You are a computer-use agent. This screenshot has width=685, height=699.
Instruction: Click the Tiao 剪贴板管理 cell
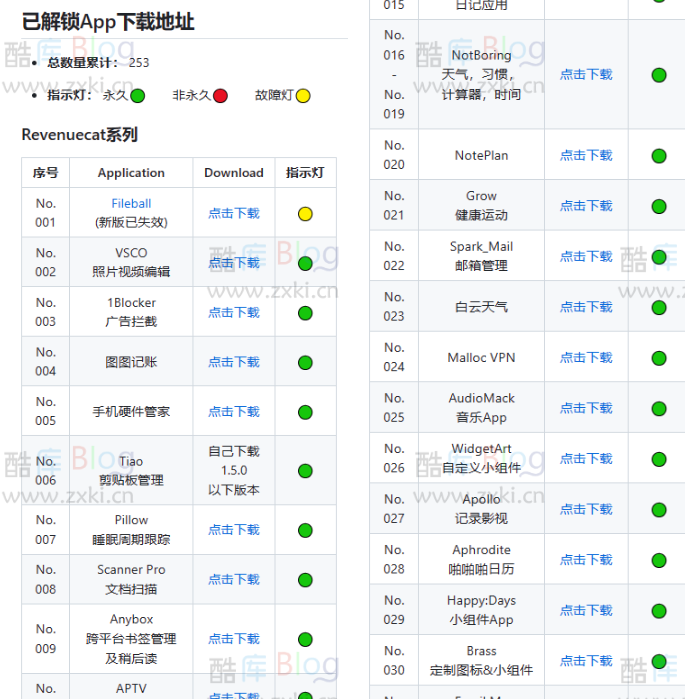[x=131, y=470]
